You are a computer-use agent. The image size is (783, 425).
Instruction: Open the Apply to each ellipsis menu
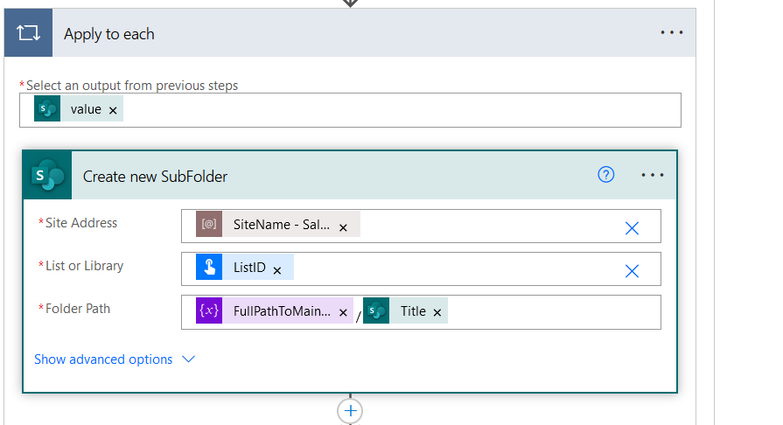point(671,32)
